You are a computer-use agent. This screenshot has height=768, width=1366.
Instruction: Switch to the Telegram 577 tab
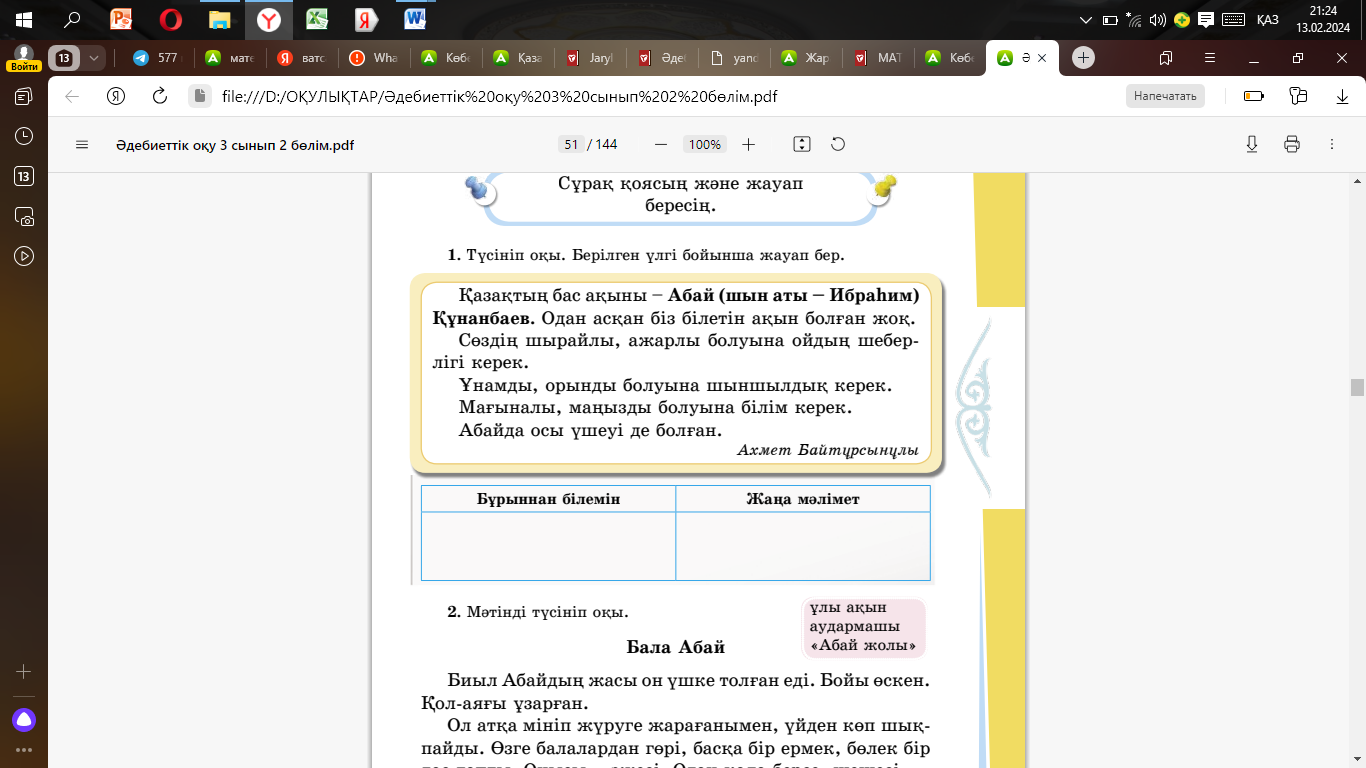coord(155,58)
